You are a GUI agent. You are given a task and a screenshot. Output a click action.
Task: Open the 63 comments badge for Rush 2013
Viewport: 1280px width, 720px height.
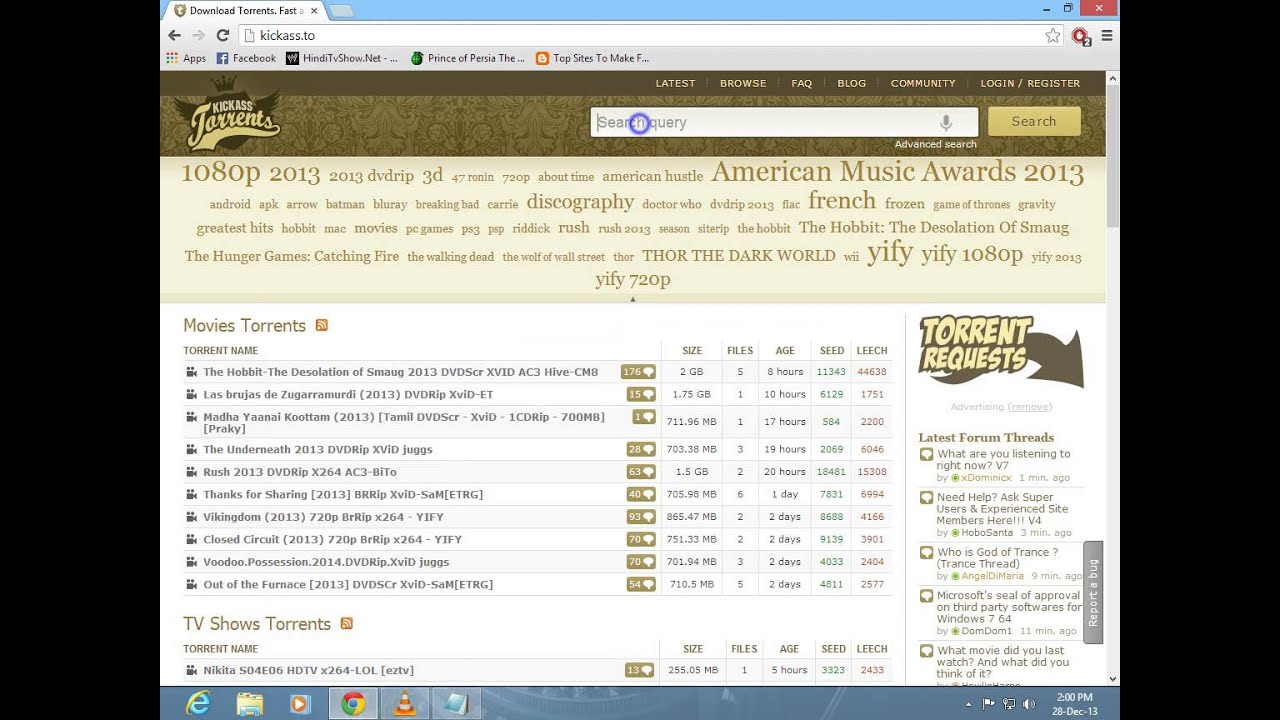[641, 472]
